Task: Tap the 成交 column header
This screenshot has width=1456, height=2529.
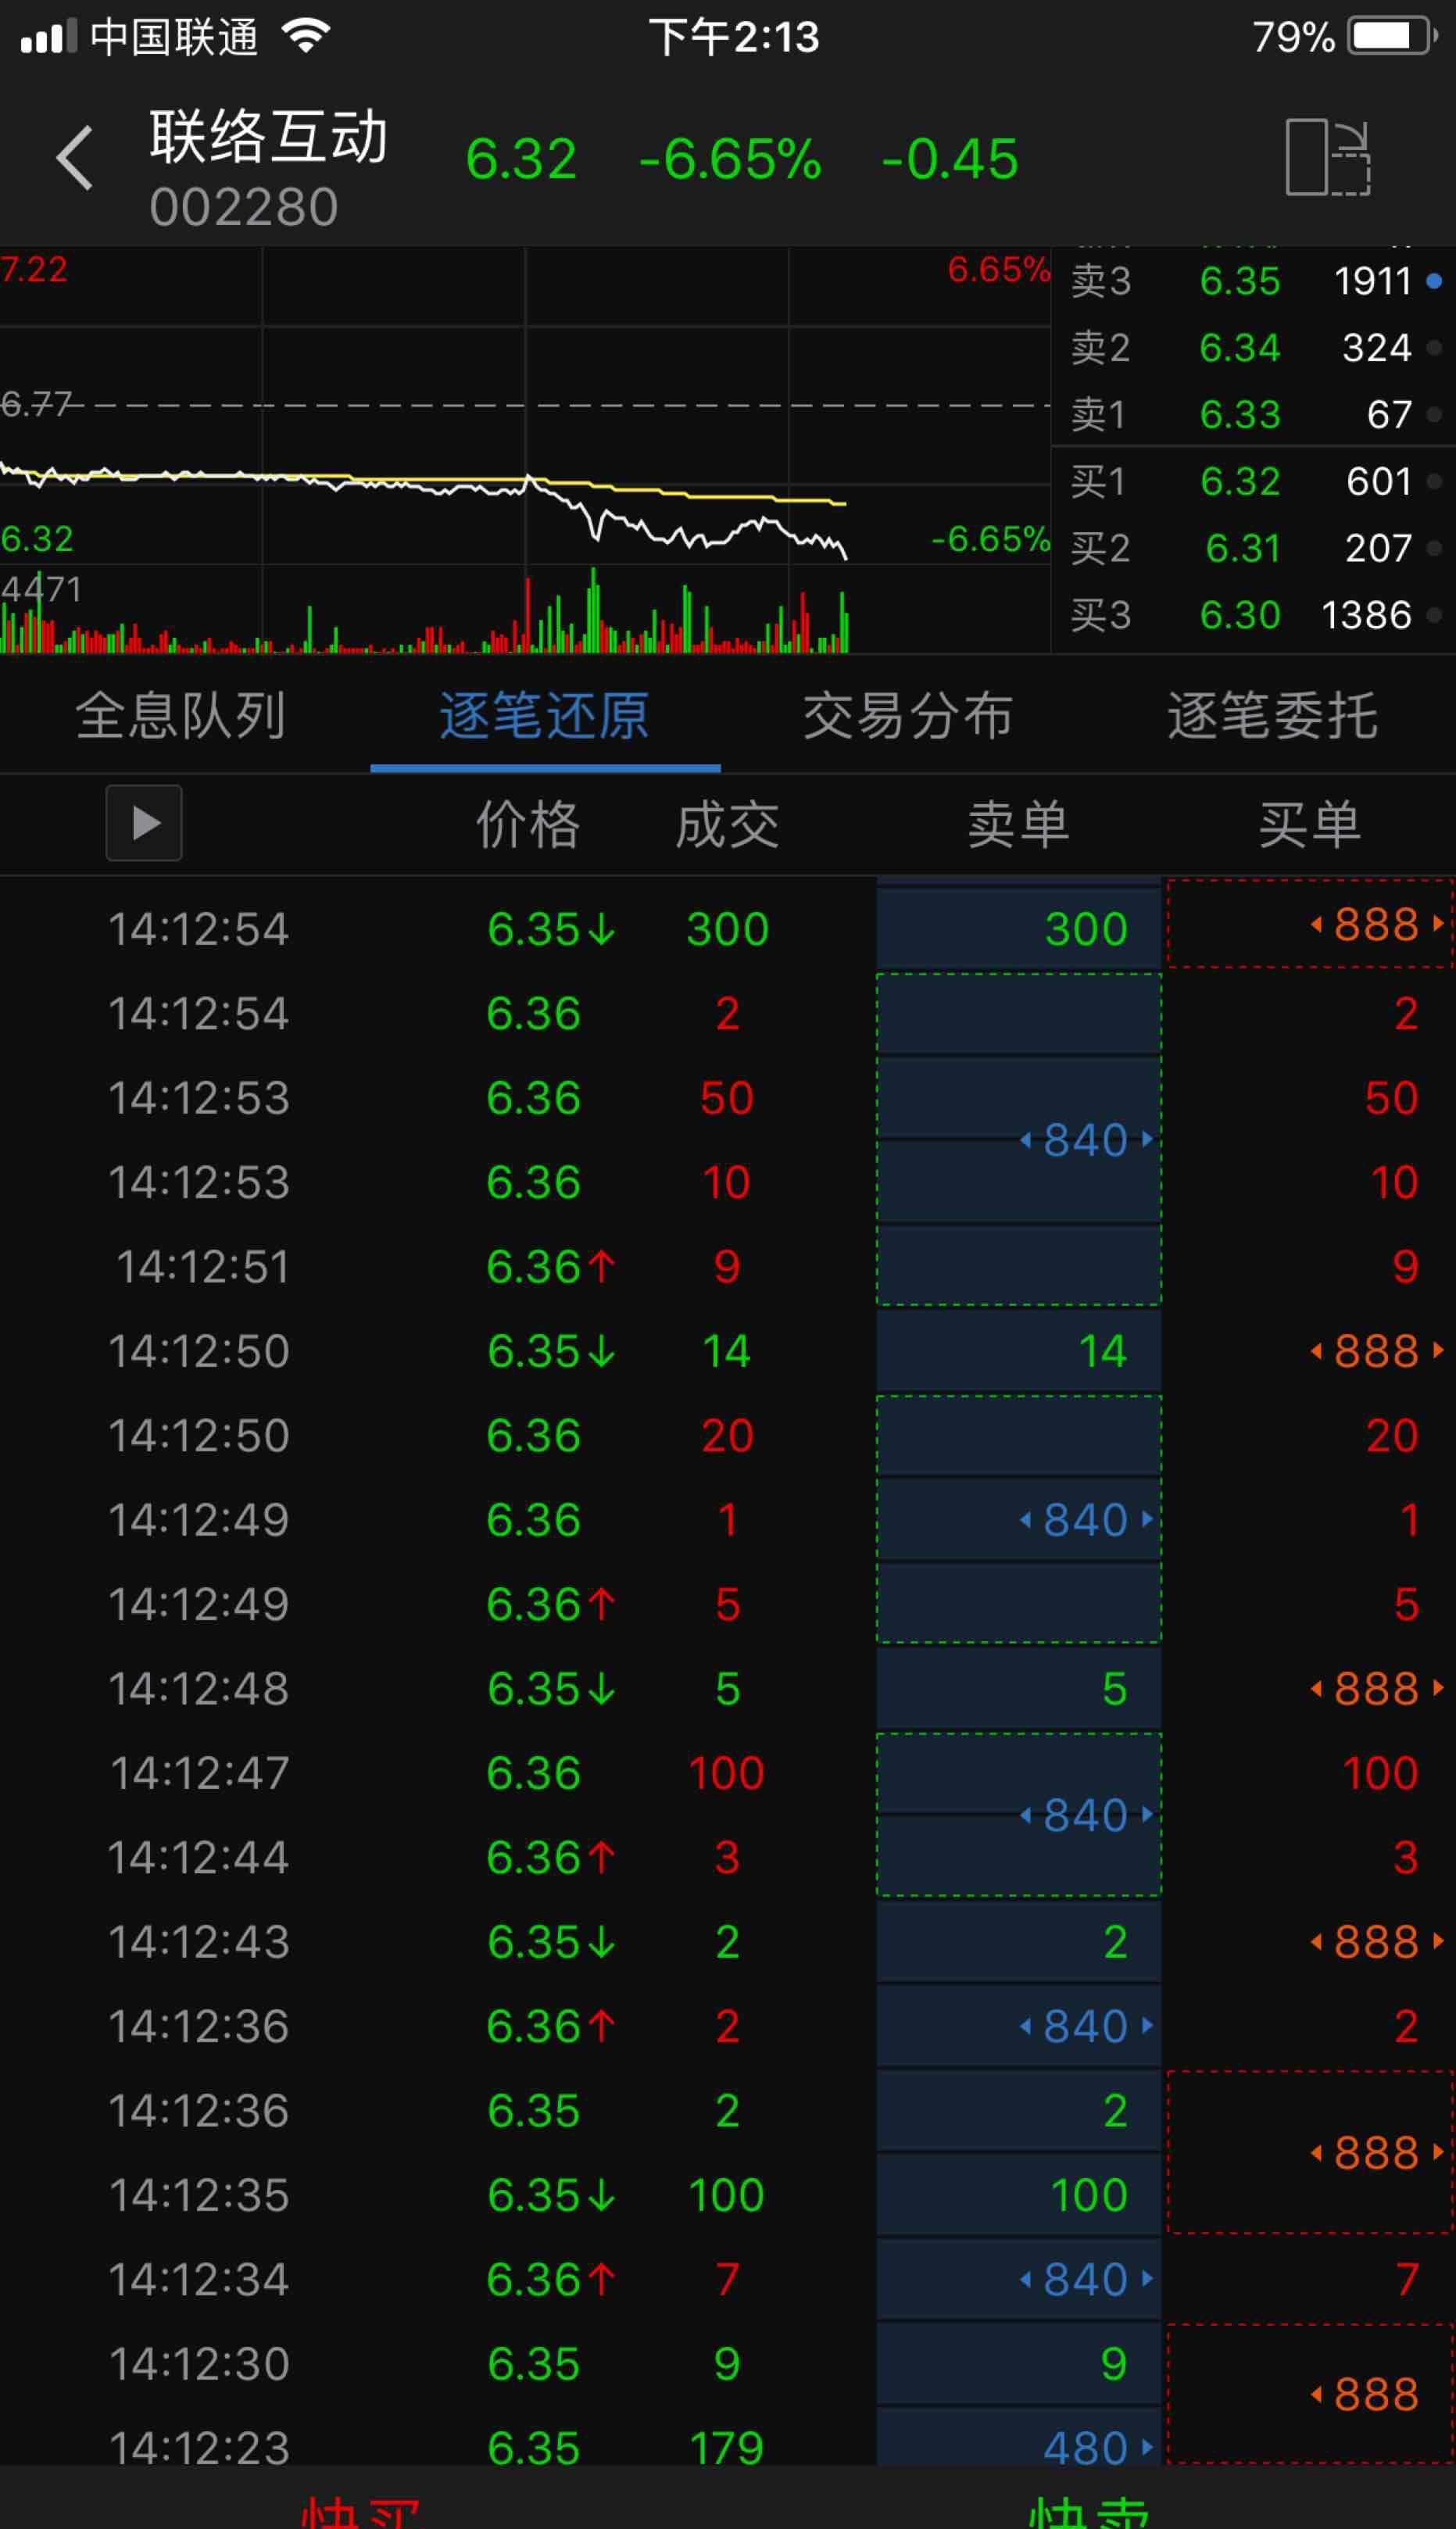Action: click(727, 824)
